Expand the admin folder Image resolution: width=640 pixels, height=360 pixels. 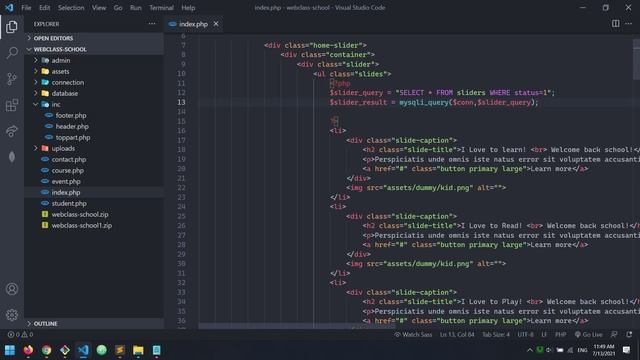point(94,60)
